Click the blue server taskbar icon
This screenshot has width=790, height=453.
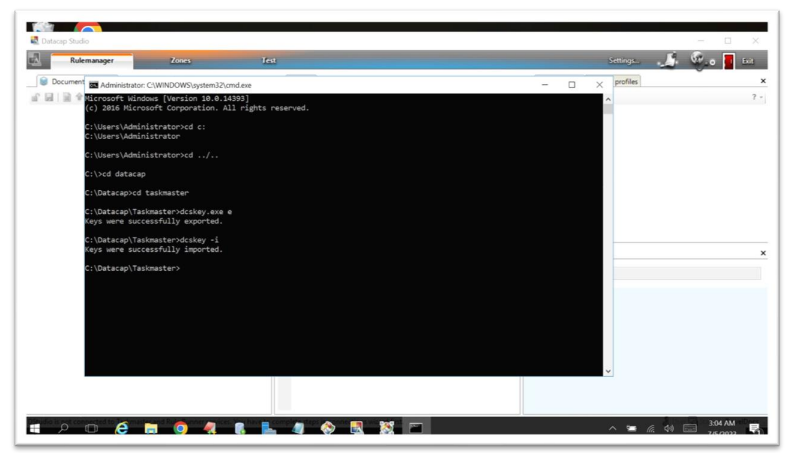tap(269, 428)
